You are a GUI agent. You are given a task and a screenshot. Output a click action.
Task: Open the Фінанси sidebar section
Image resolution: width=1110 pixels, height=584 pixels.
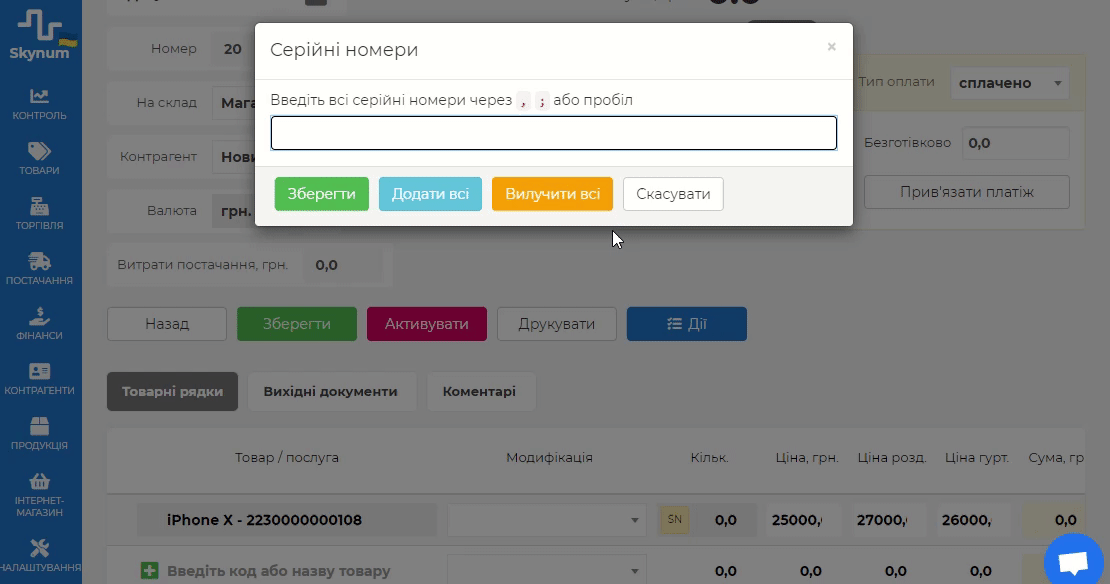coord(39,323)
